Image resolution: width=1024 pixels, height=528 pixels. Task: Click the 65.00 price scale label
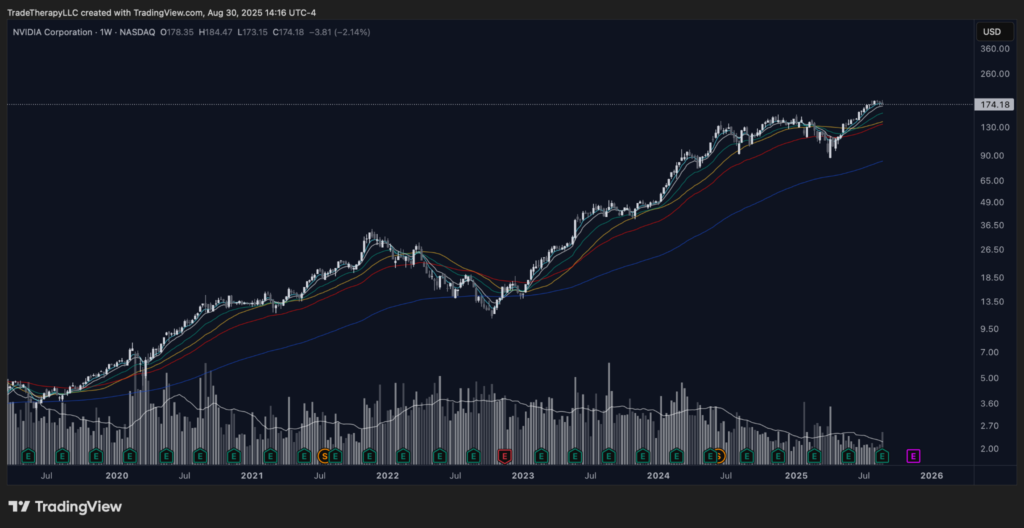tap(993, 181)
